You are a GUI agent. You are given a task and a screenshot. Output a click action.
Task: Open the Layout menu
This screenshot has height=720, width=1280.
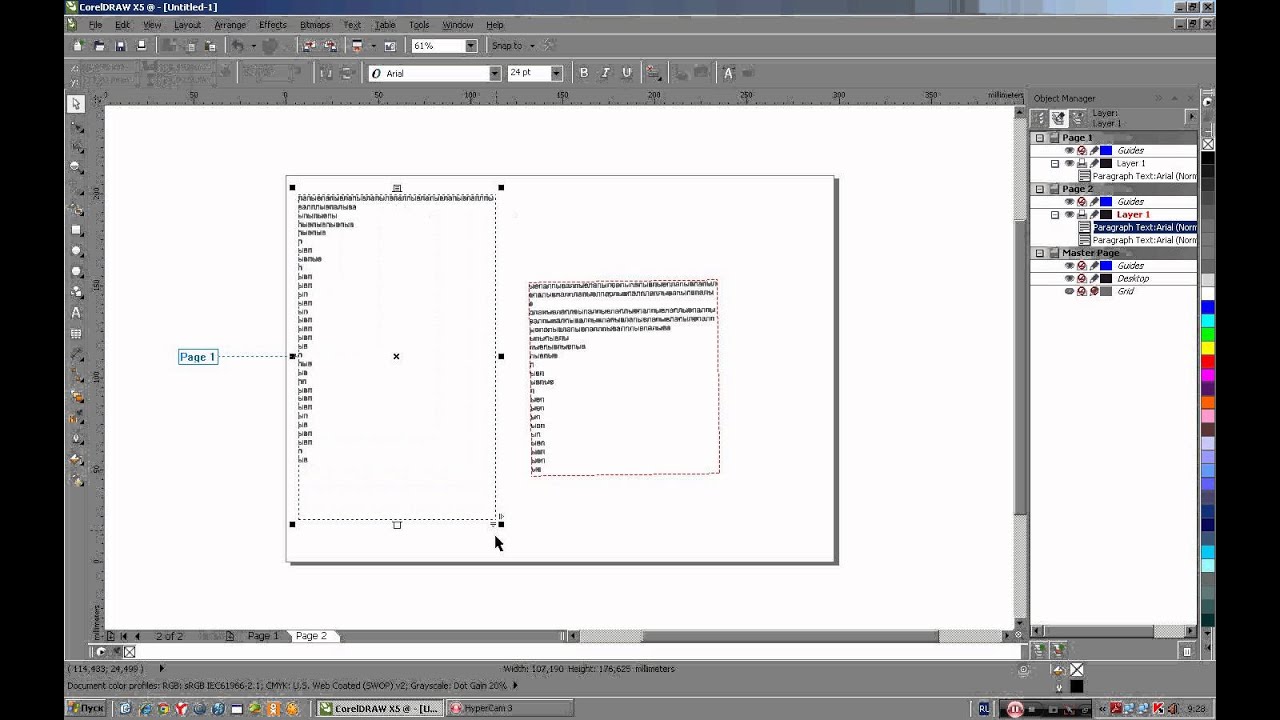point(187,24)
